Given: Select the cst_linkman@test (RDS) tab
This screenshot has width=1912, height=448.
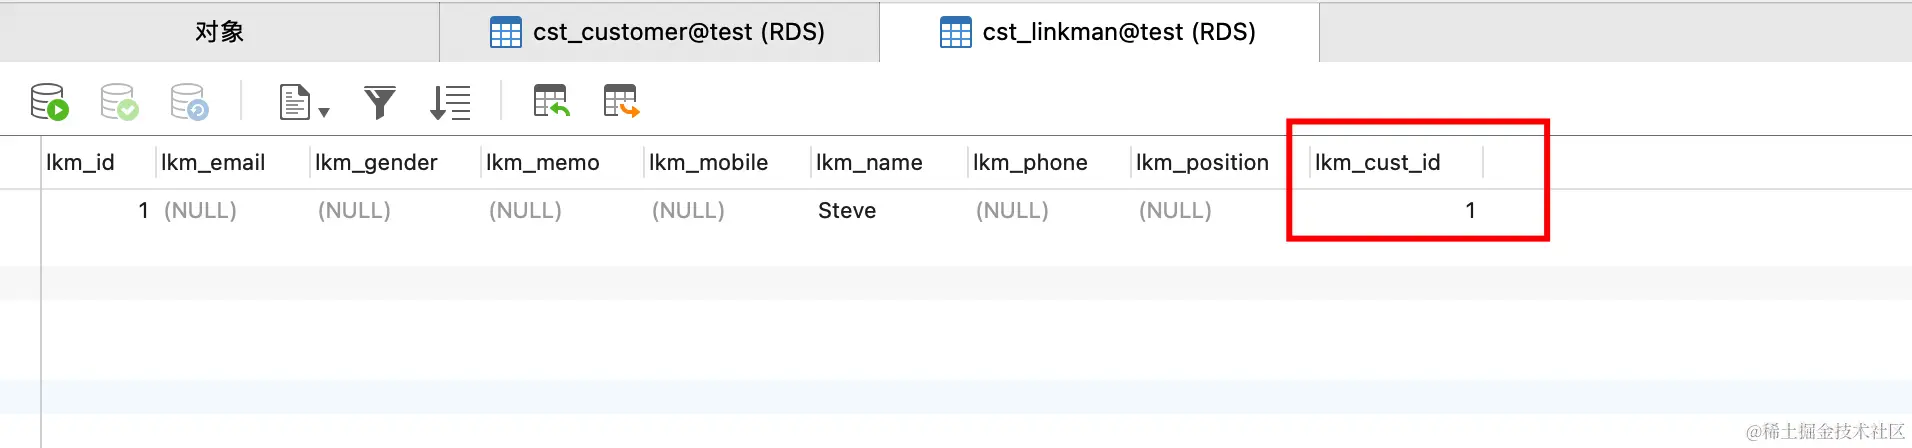Looking at the screenshot, I should tap(1099, 32).
